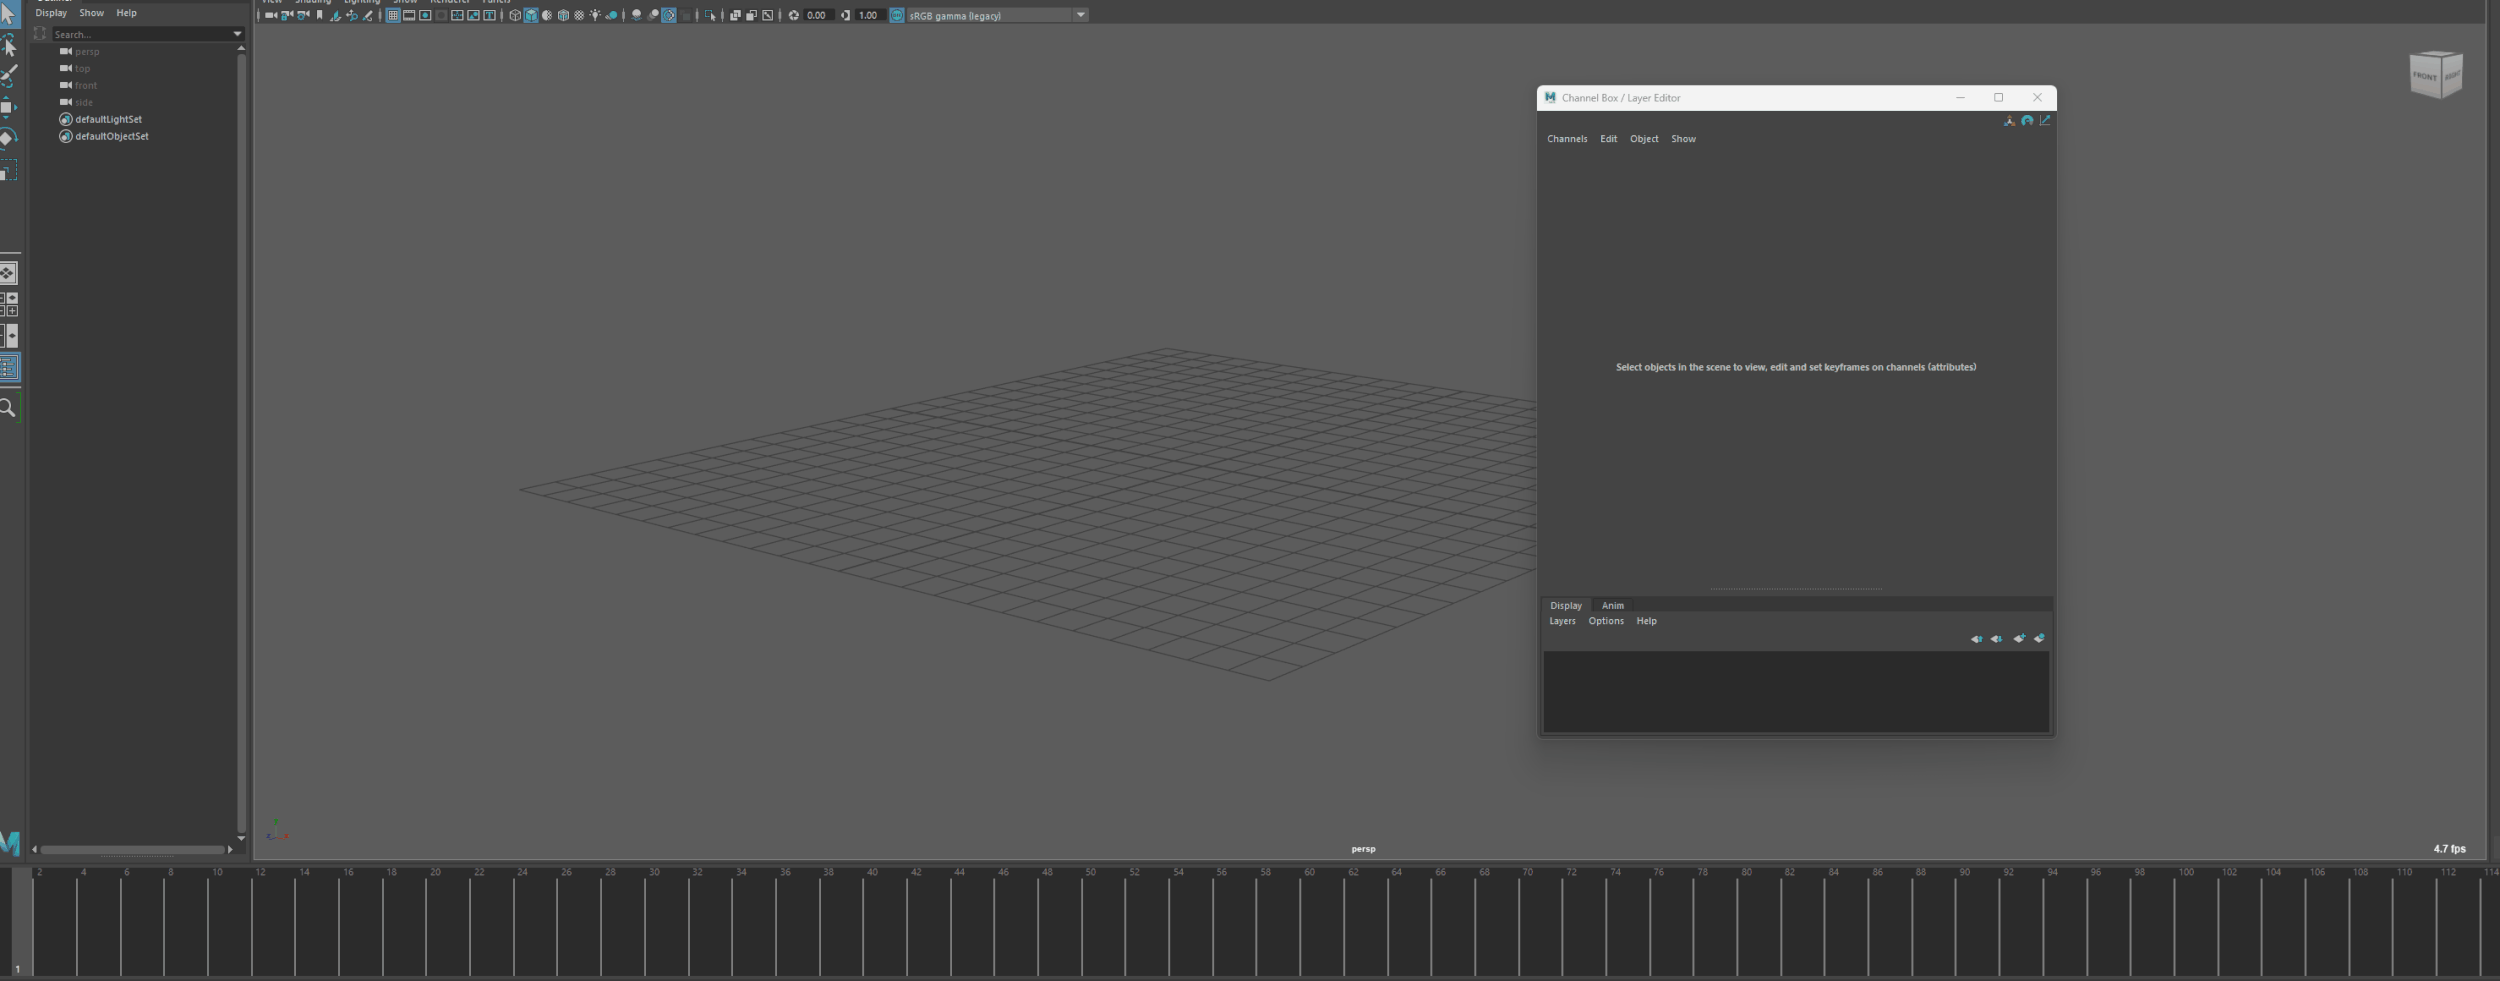Open the Options menu in Layer Editor

click(1606, 621)
